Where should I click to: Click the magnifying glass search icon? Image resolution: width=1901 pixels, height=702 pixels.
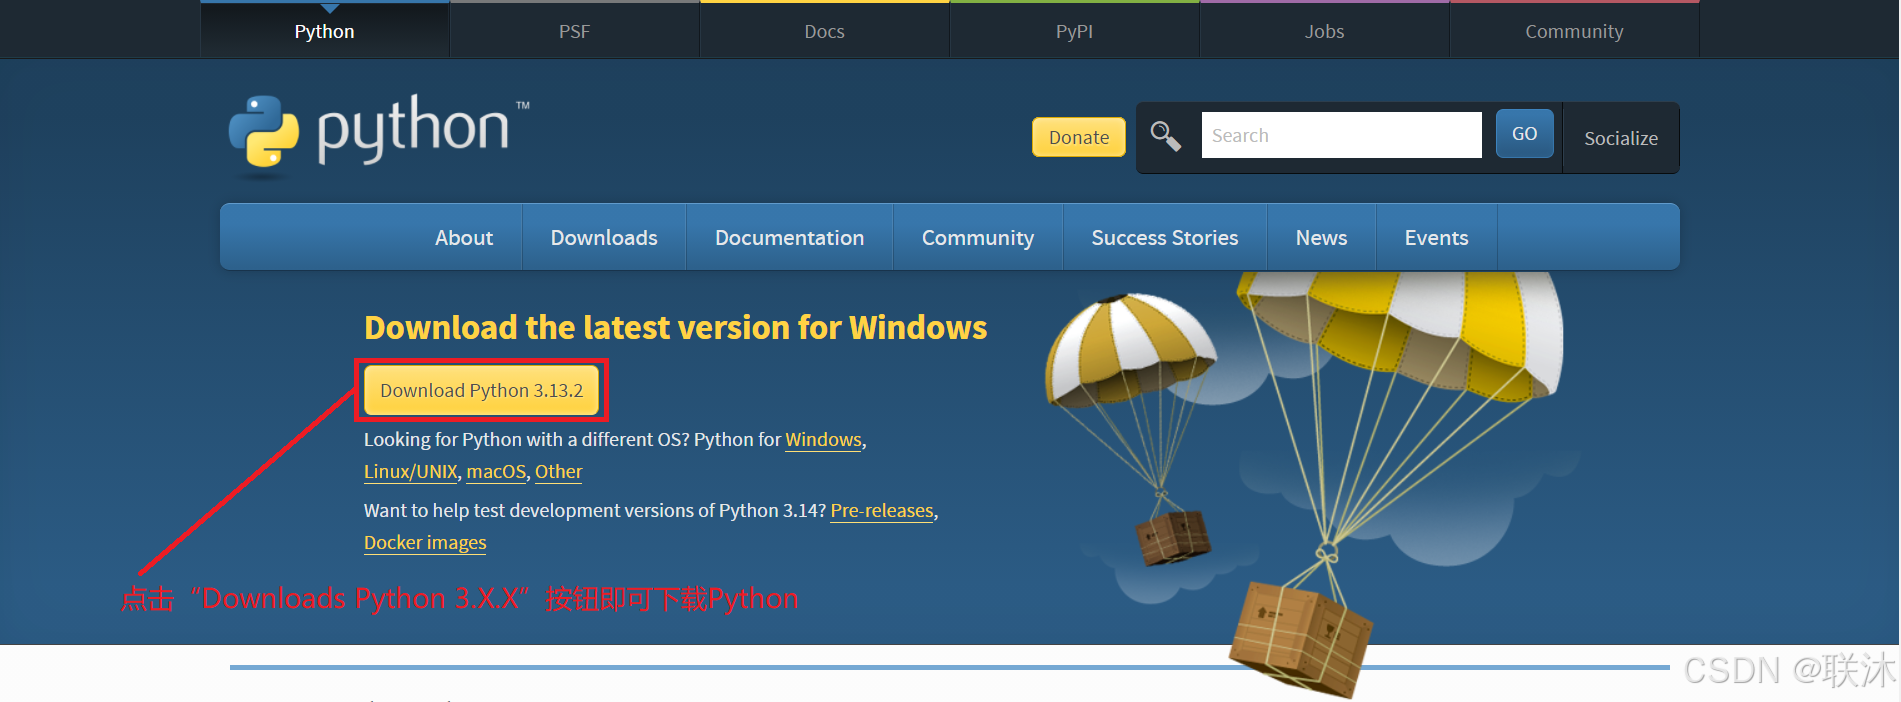(x=1166, y=136)
